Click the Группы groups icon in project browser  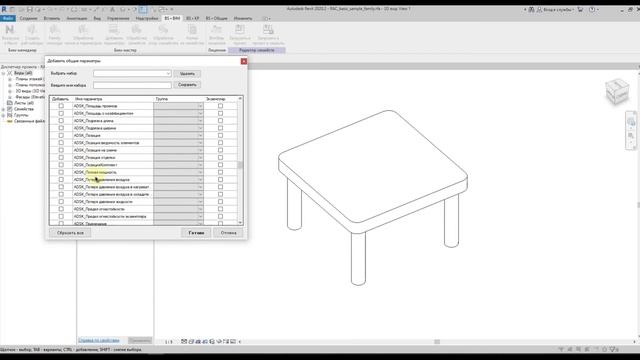(10, 115)
